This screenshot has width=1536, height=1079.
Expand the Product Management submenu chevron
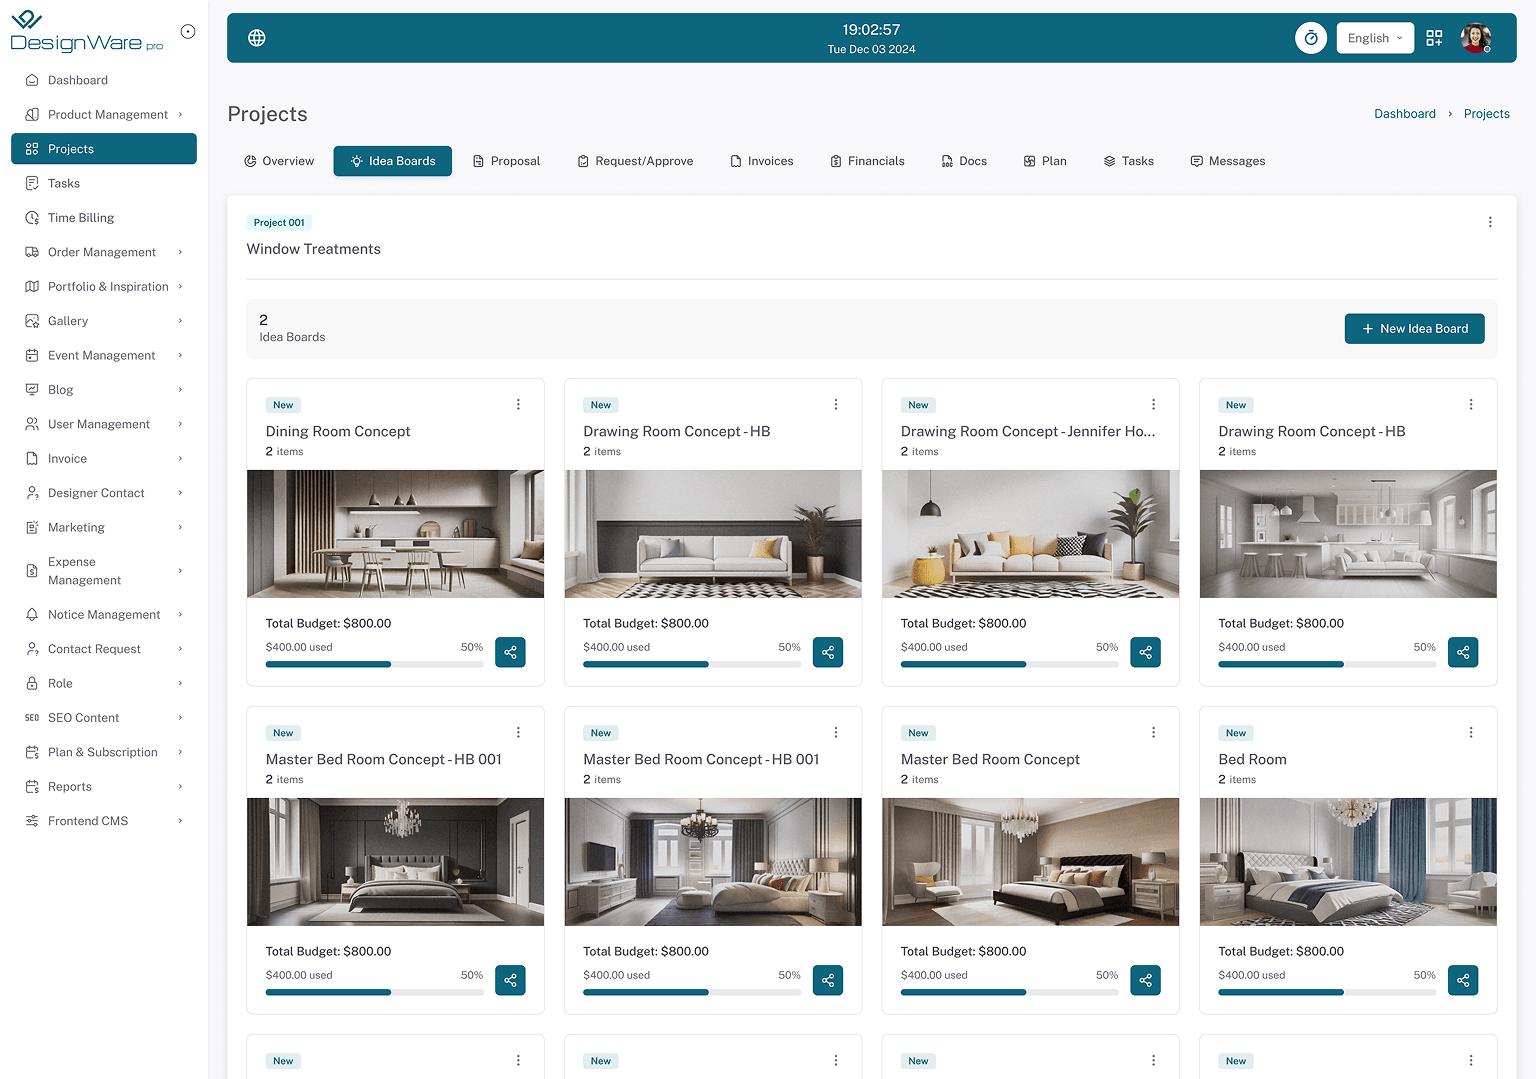181,115
